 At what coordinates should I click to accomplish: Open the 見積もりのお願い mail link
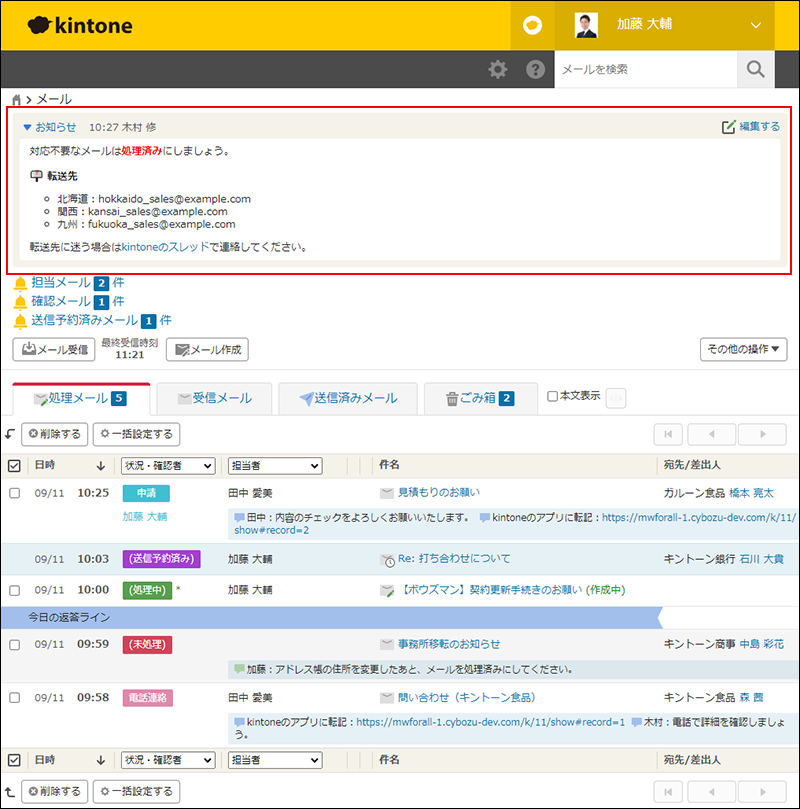point(438,492)
